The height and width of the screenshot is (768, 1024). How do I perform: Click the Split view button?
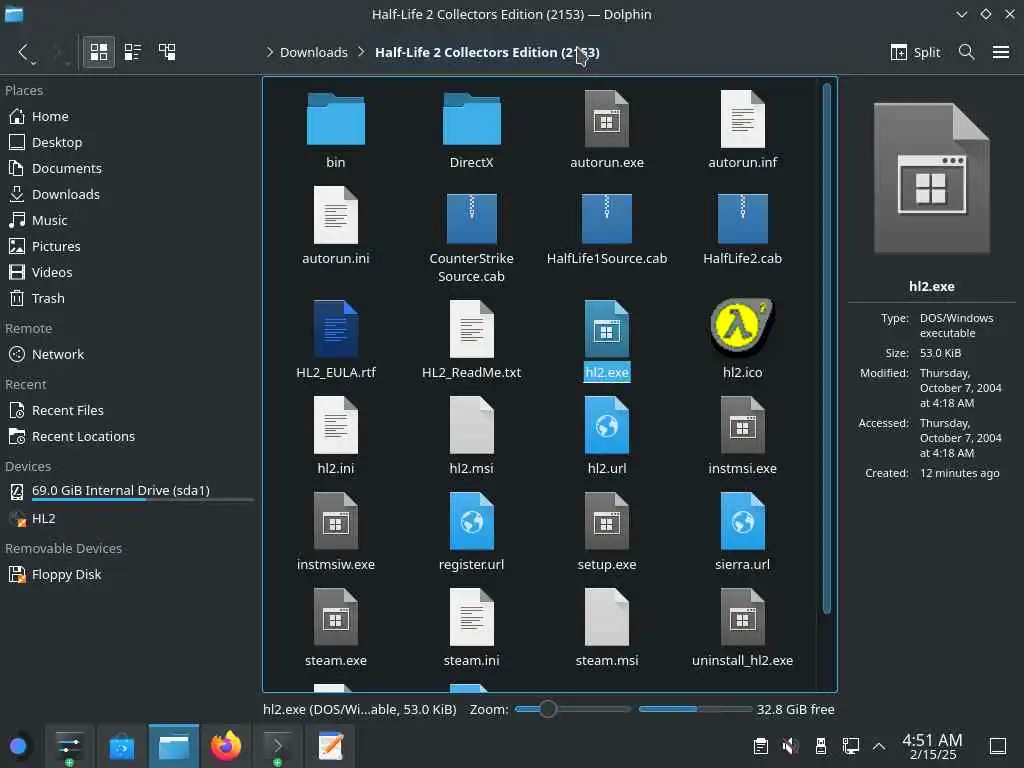[915, 52]
